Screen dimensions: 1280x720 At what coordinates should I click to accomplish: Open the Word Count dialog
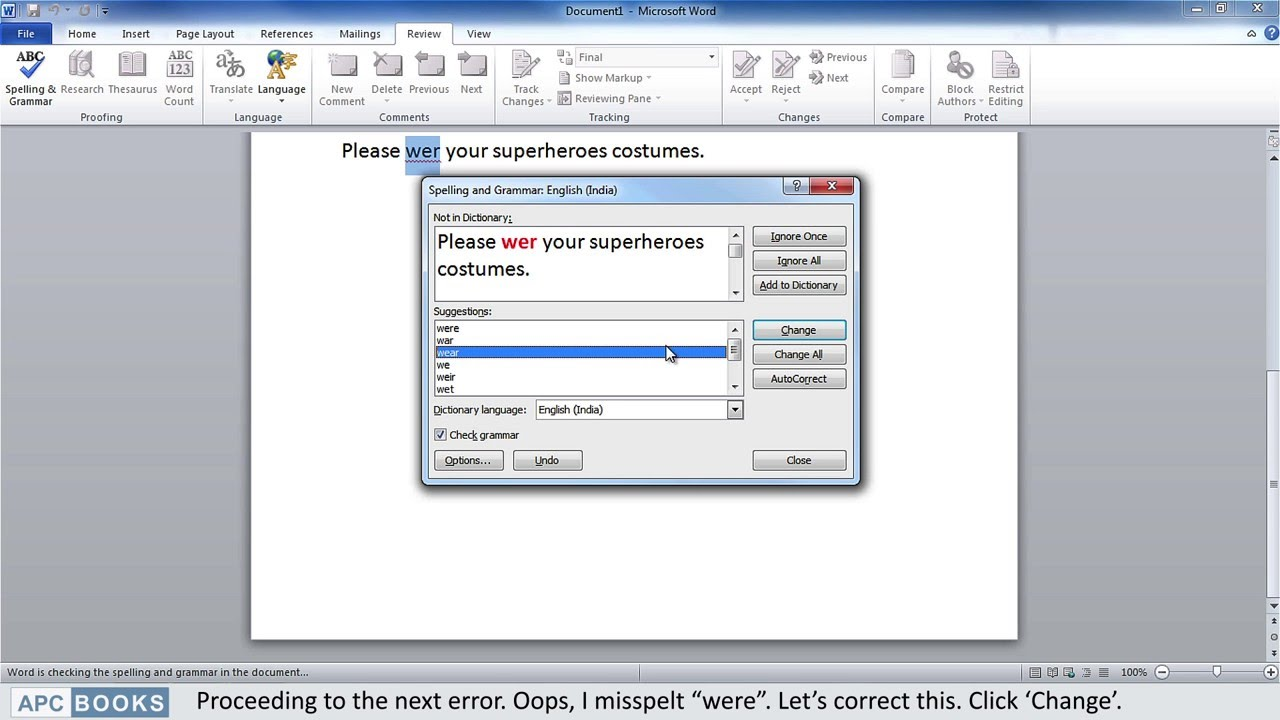(x=179, y=75)
